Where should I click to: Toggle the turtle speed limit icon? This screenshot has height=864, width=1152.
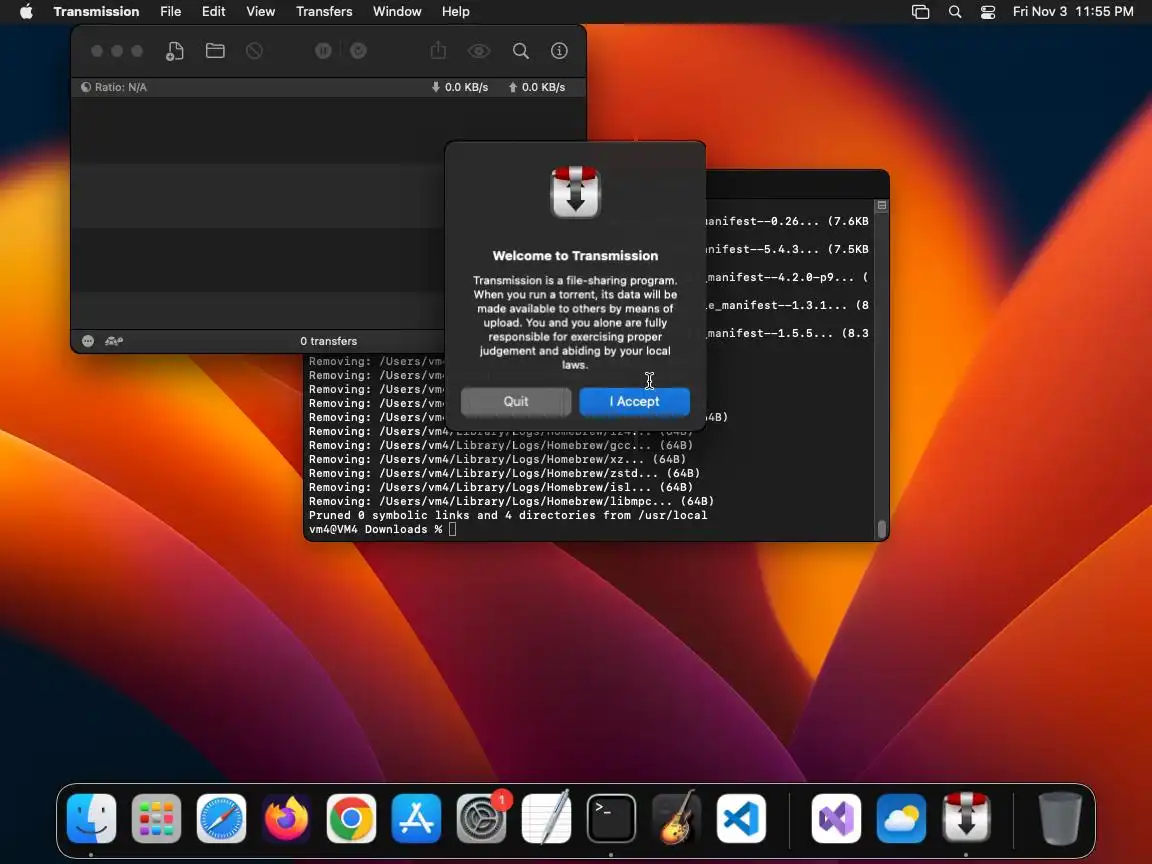[x=114, y=341]
